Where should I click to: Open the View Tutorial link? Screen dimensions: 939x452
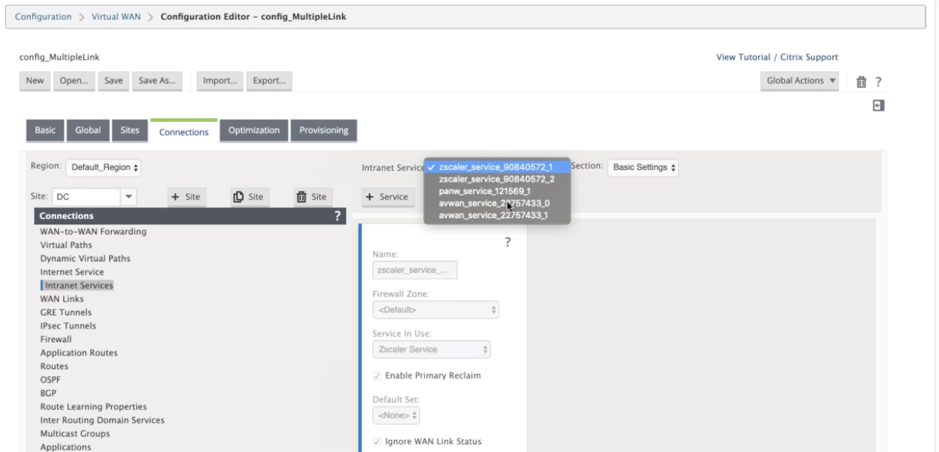click(x=743, y=57)
